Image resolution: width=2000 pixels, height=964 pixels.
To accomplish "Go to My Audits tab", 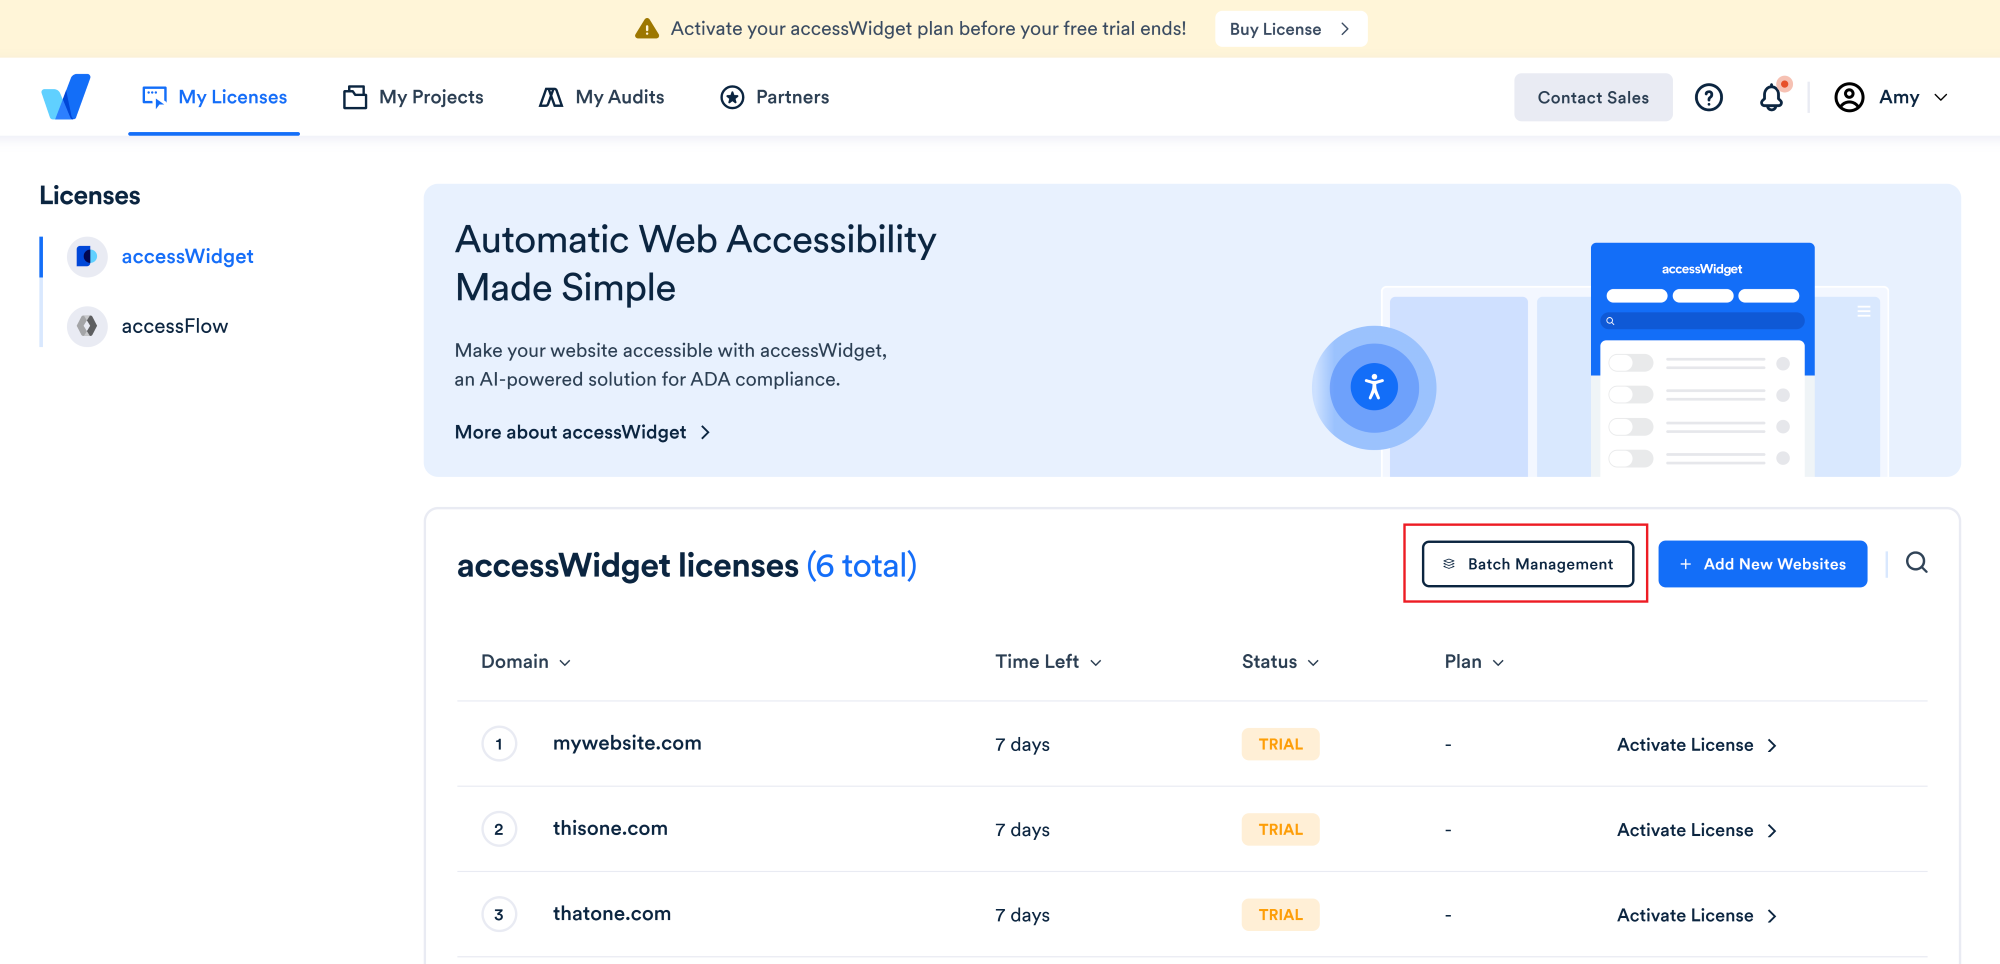I will [x=601, y=97].
